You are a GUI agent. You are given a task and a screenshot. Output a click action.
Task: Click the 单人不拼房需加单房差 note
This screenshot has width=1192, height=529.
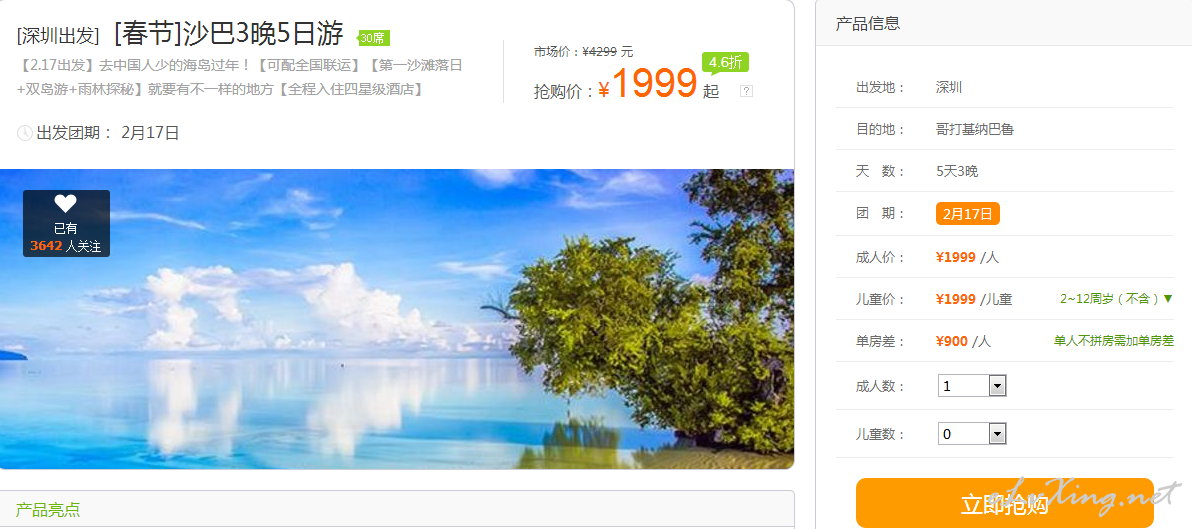click(x=1113, y=341)
